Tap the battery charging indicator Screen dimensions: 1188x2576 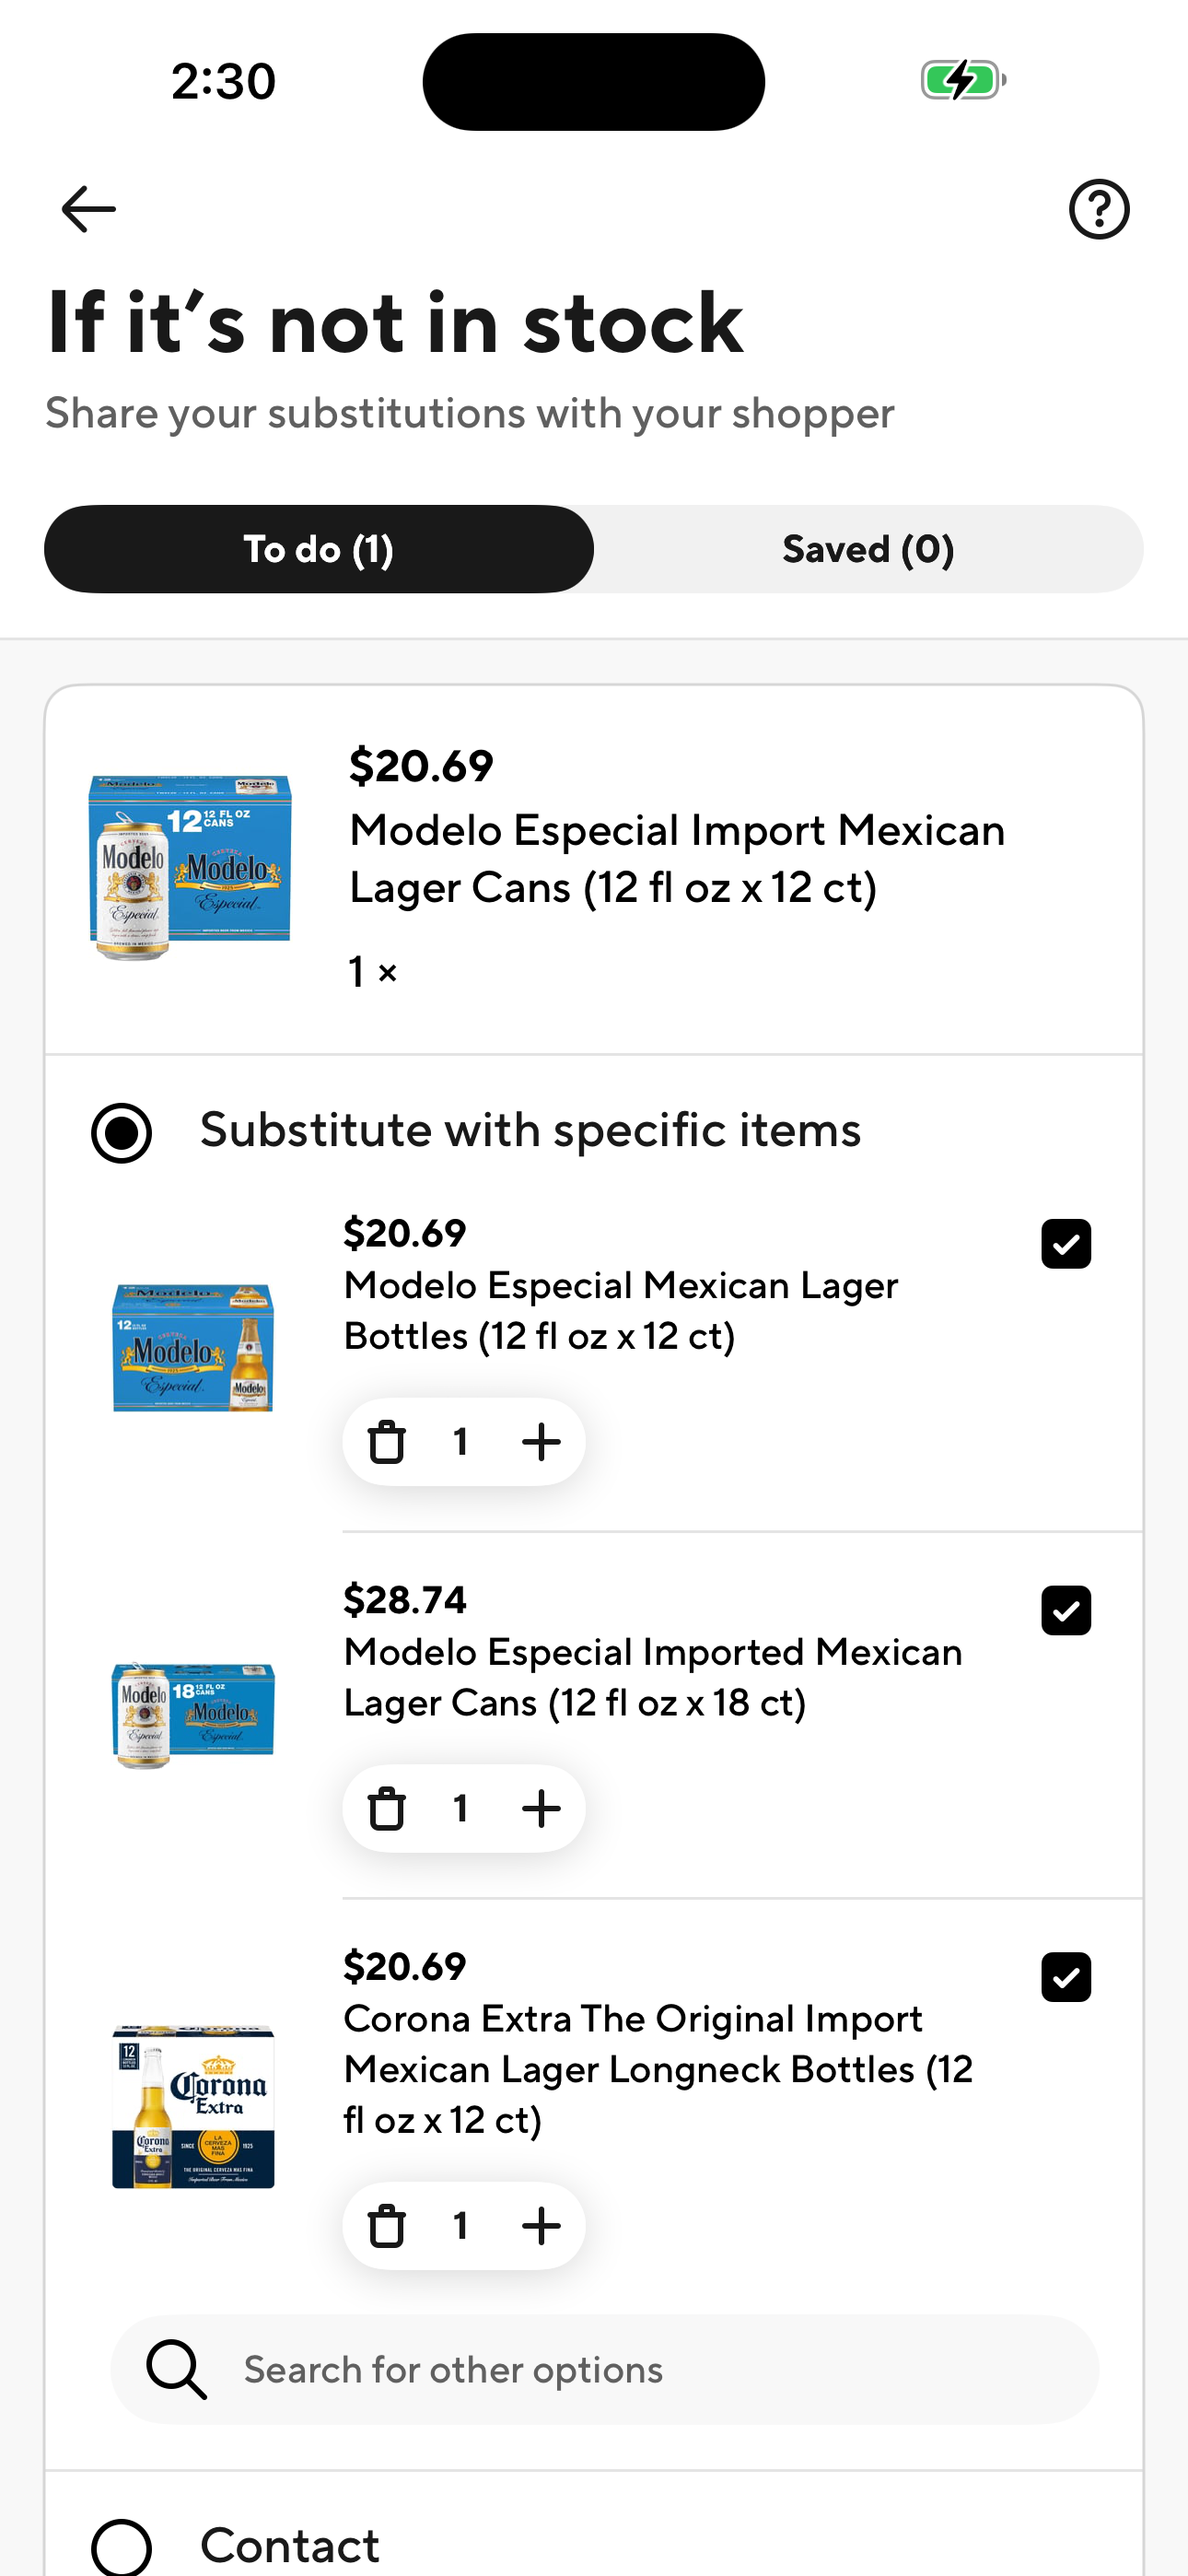click(x=963, y=82)
